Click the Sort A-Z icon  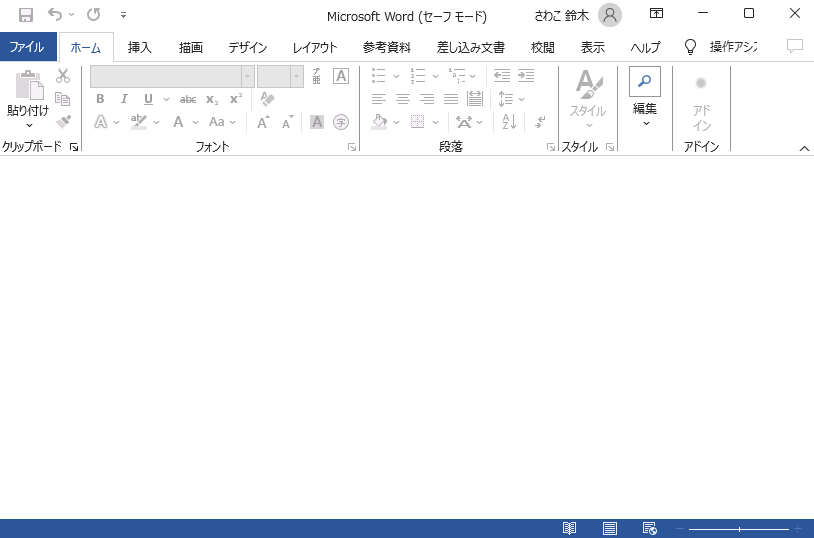[509, 122]
